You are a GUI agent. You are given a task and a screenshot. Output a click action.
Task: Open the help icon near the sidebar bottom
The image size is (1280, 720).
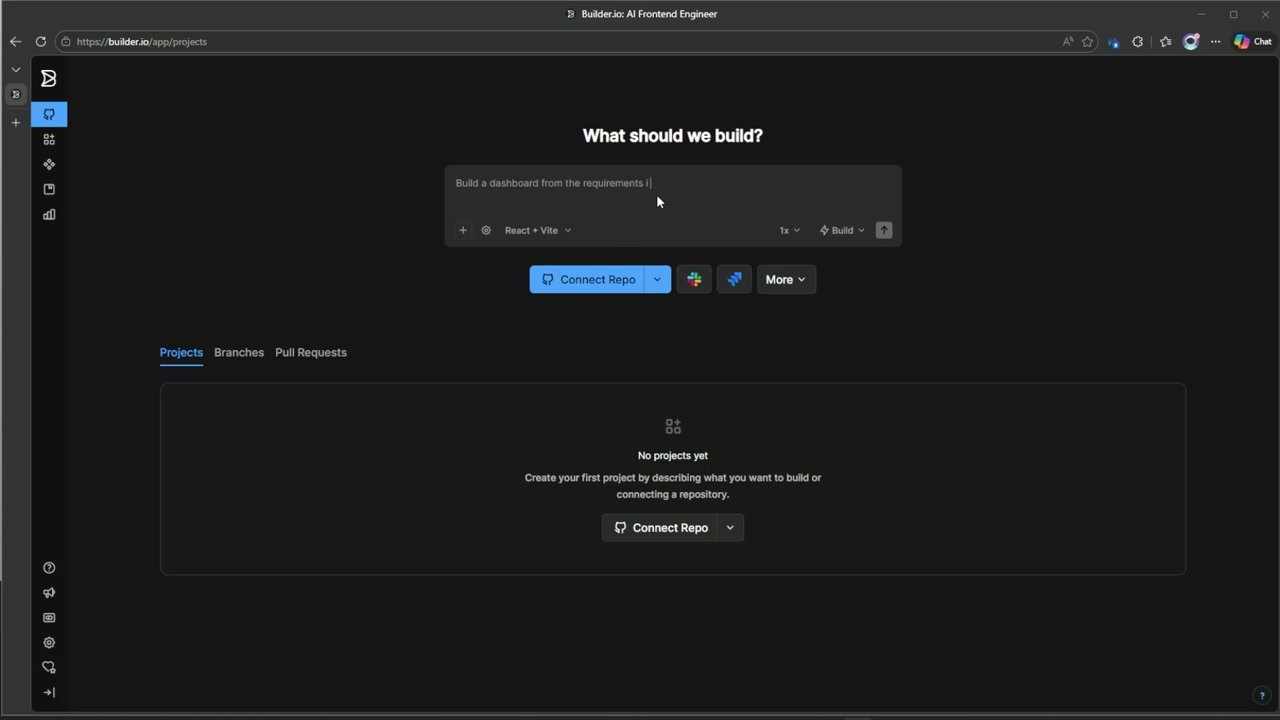pos(48,567)
